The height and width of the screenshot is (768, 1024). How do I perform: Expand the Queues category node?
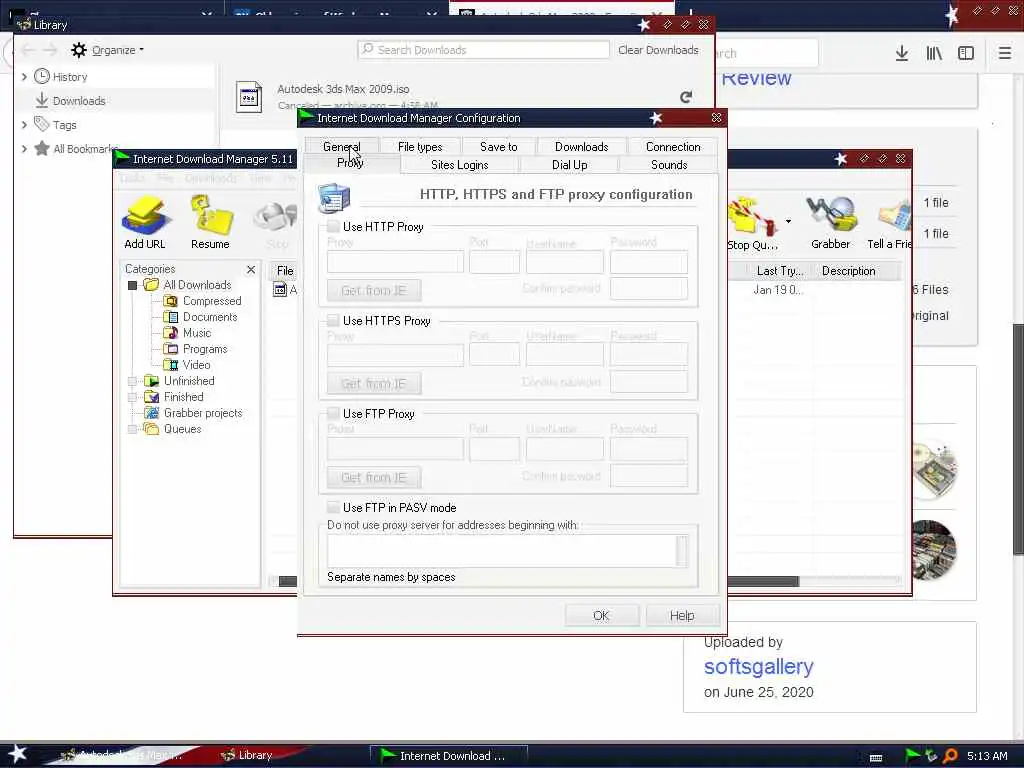coord(133,429)
